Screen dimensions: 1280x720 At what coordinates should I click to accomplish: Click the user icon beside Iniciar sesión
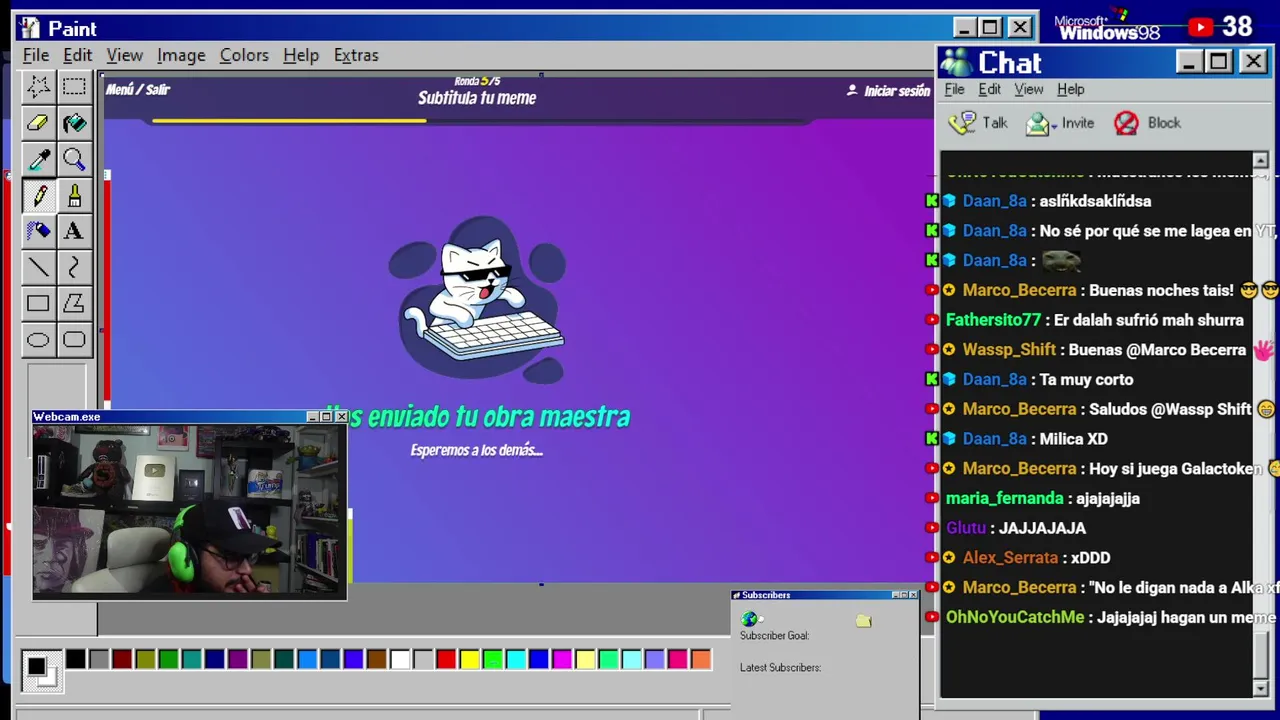point(852,90)
